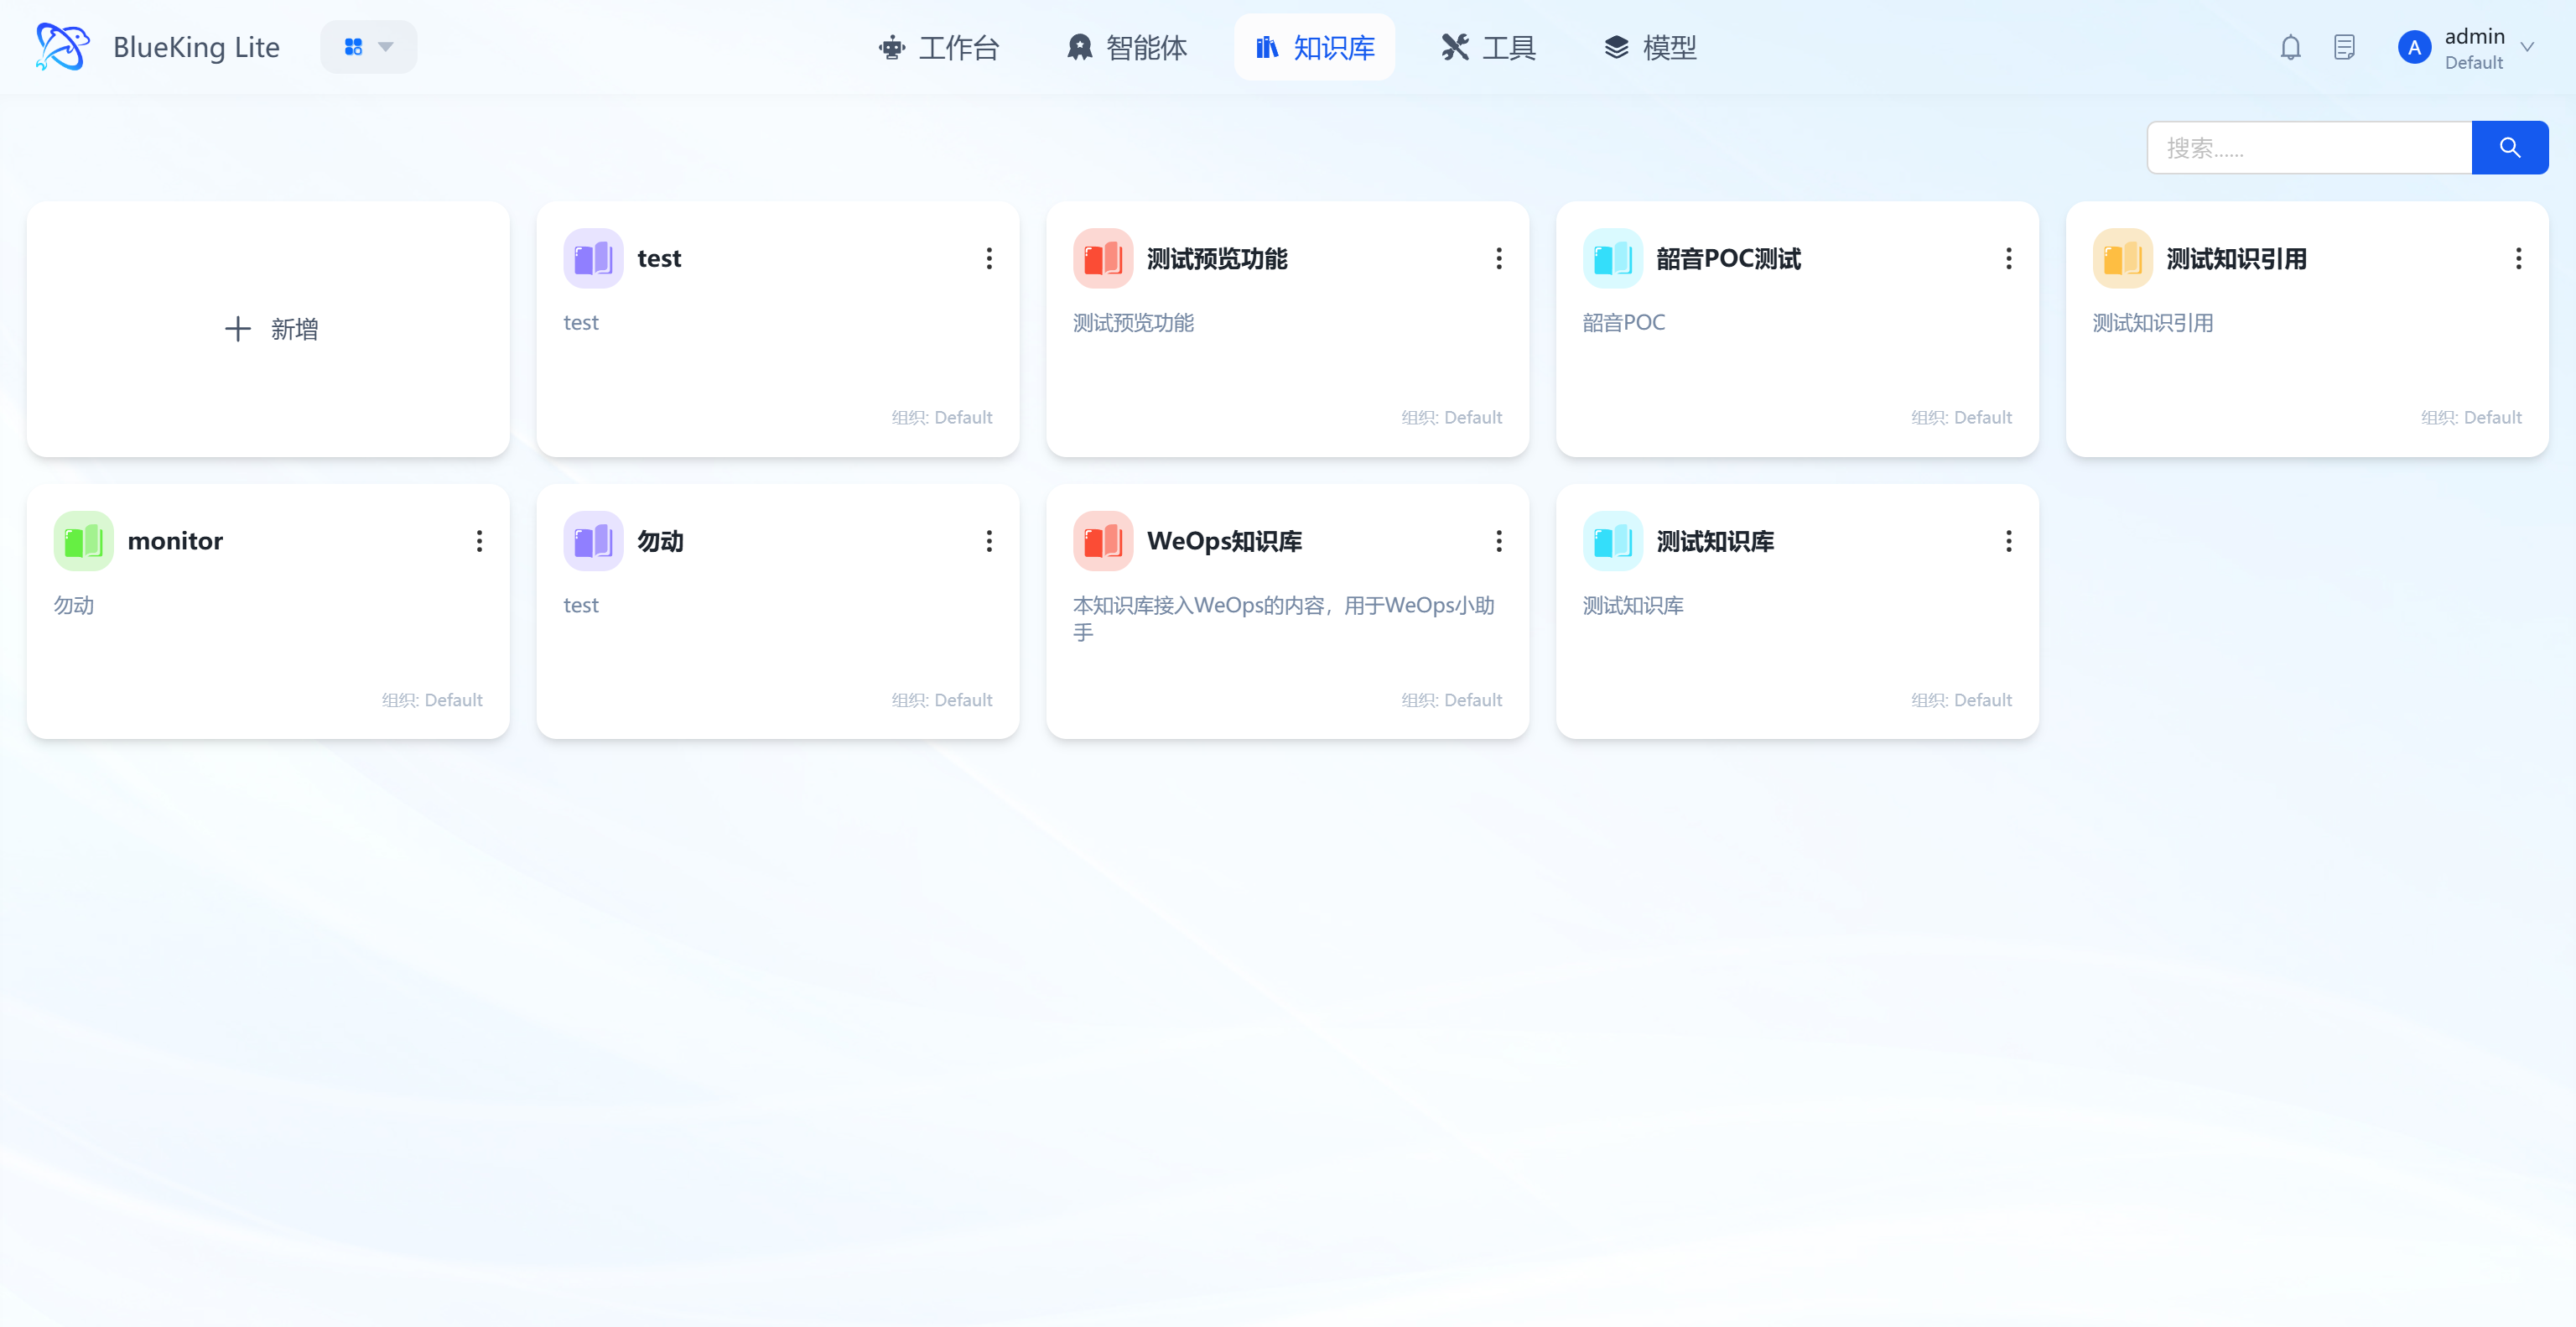This screenshot has height=1327, width=2576.
Task: Open the 测试预览功能 knowledge base title
Action: tap(1217, 258)
